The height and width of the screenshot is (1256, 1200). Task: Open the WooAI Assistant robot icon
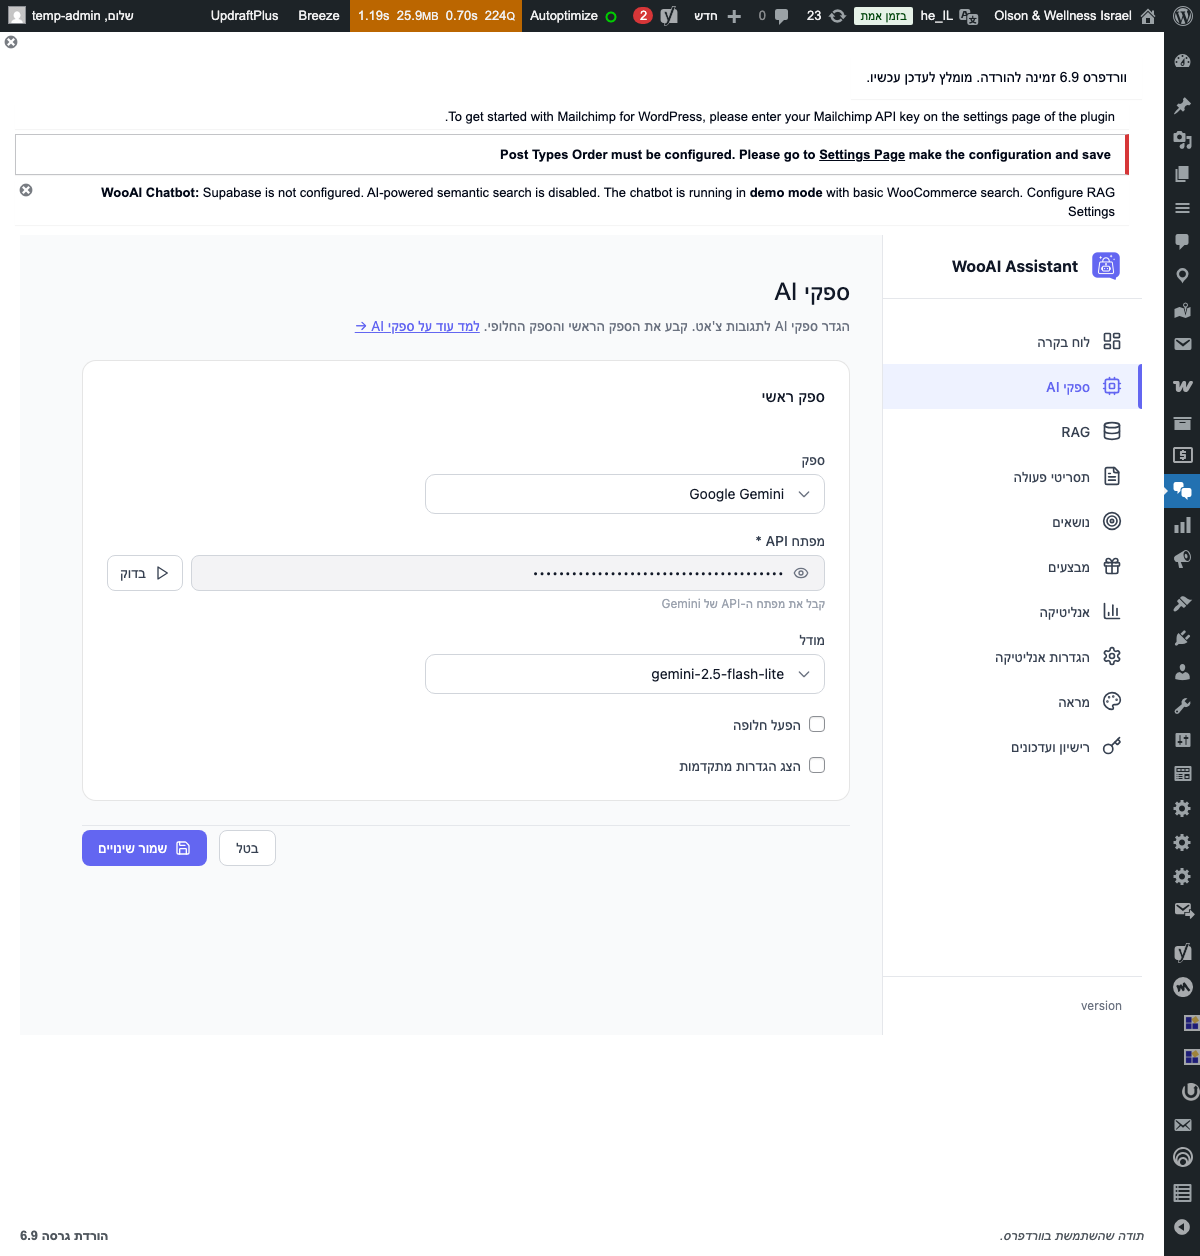point(1106,266)
